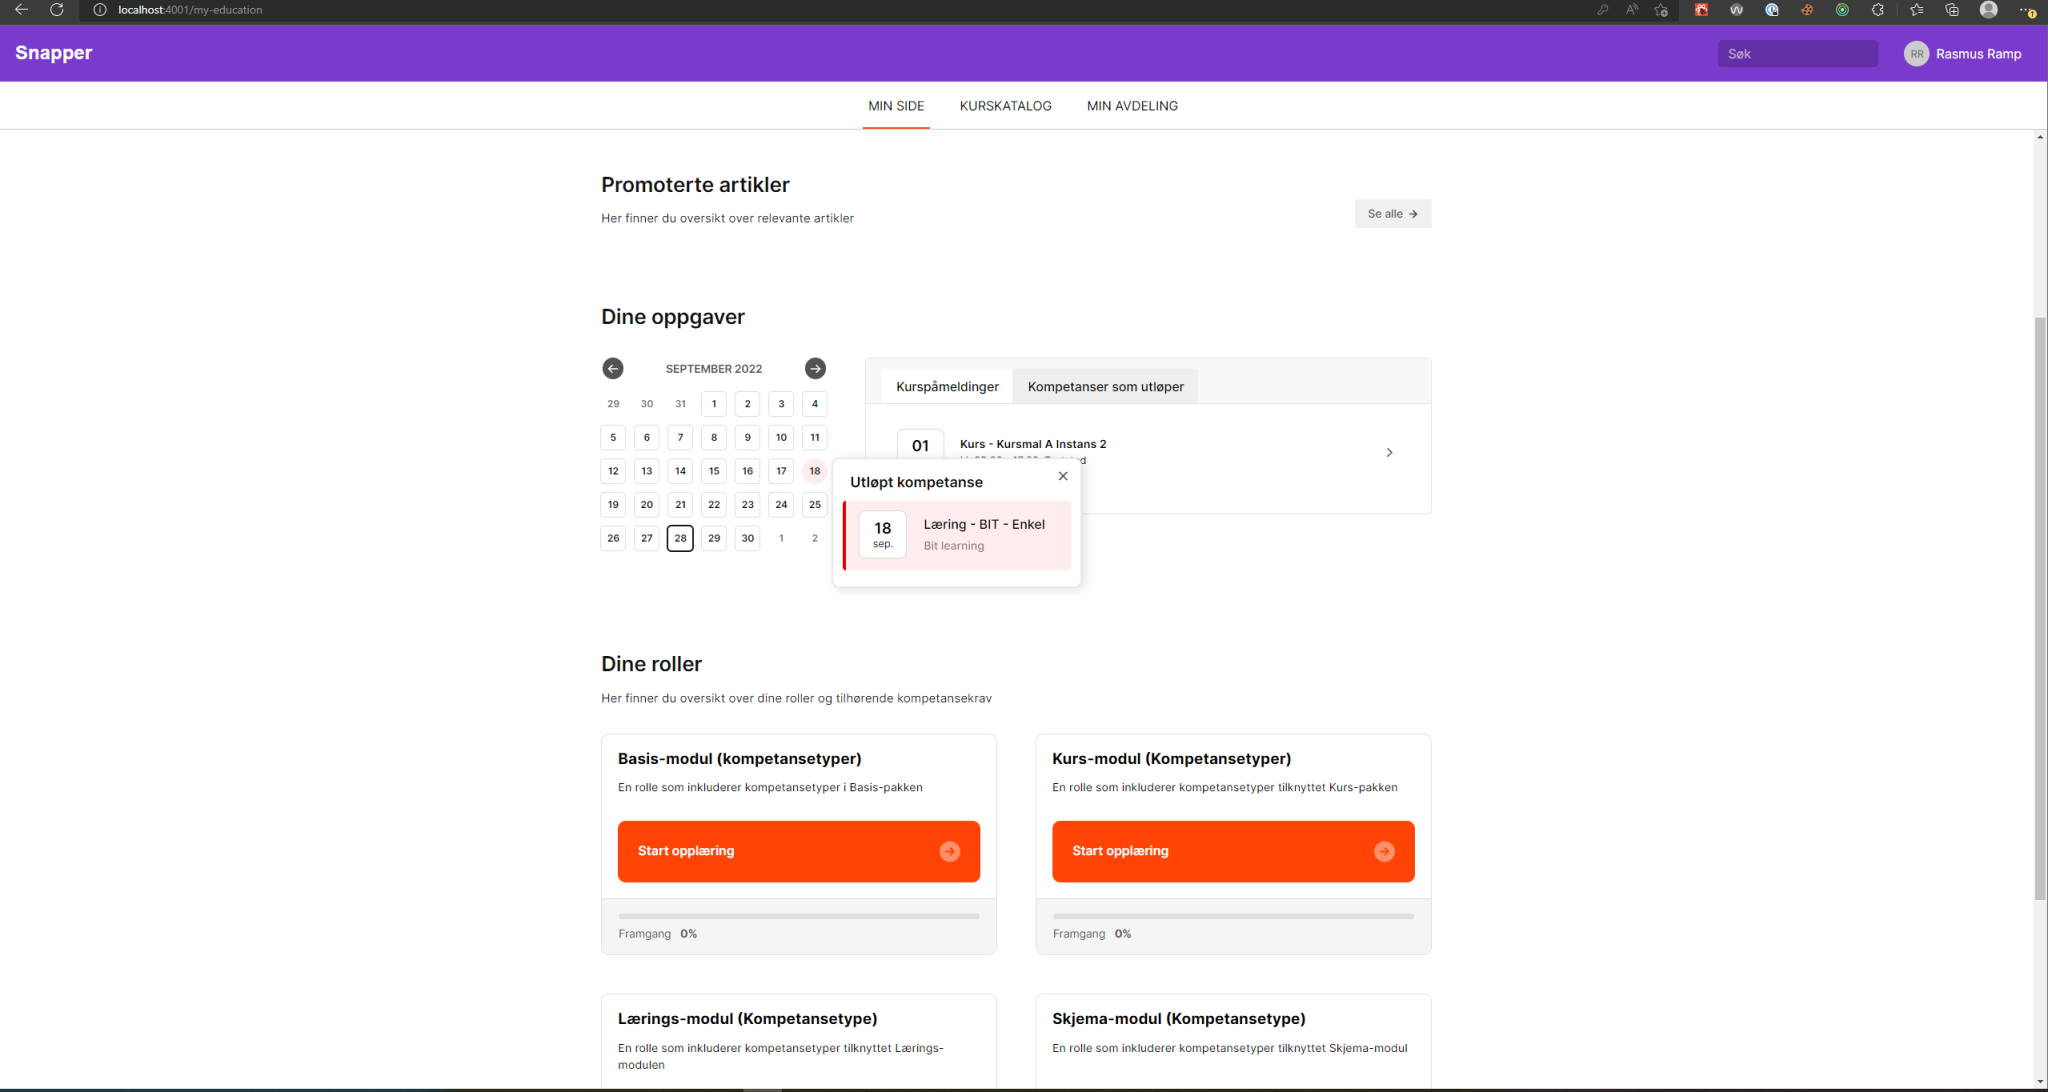
Task: Close the Utløpt kompetanse popup
Action: point(1063,476)
